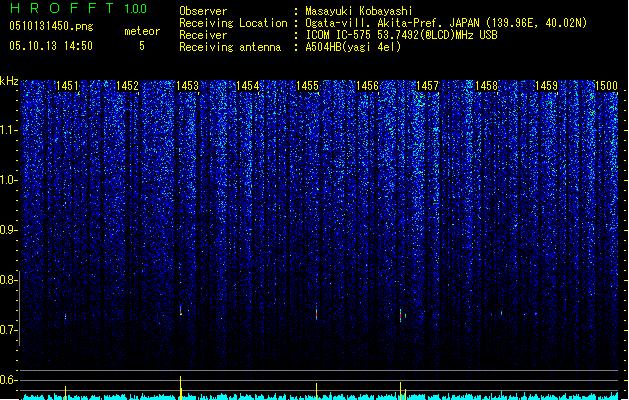Click the 0.7 kHz axis label
This screenshot has width=629, height=400.
(9, 330)
